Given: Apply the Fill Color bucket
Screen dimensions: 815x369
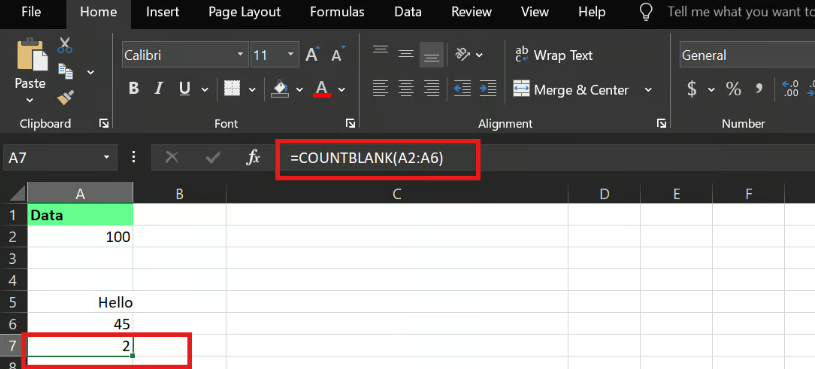Looking at the screenshot, I should (x=280, y=89).
